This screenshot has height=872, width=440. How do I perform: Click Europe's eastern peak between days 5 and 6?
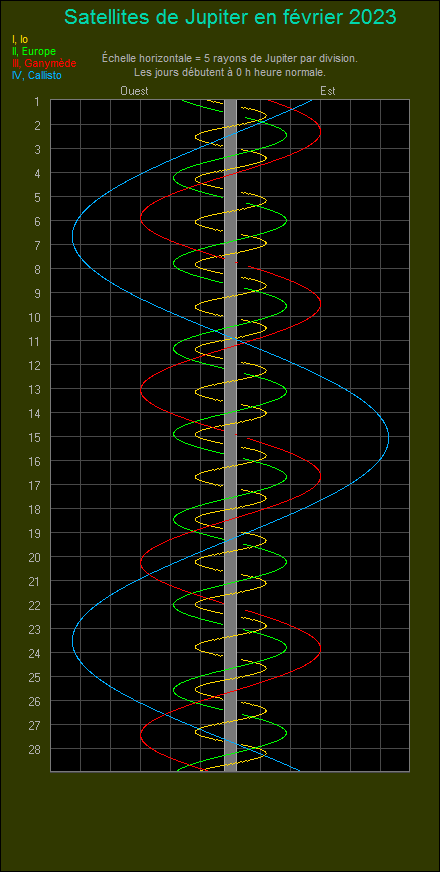pos(286,220)
